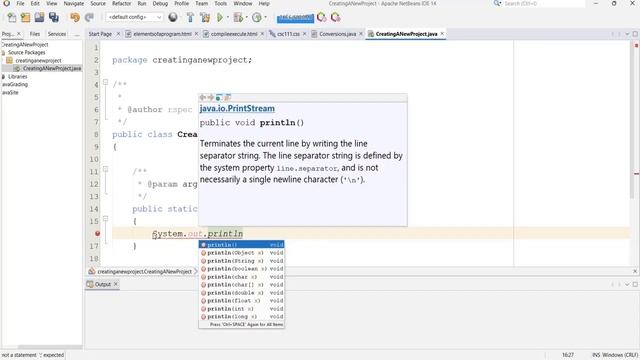Collapse the Javadoc comment fold at line 4
Viewport: 640px width, 360px height.
click(x=105, y=82)
